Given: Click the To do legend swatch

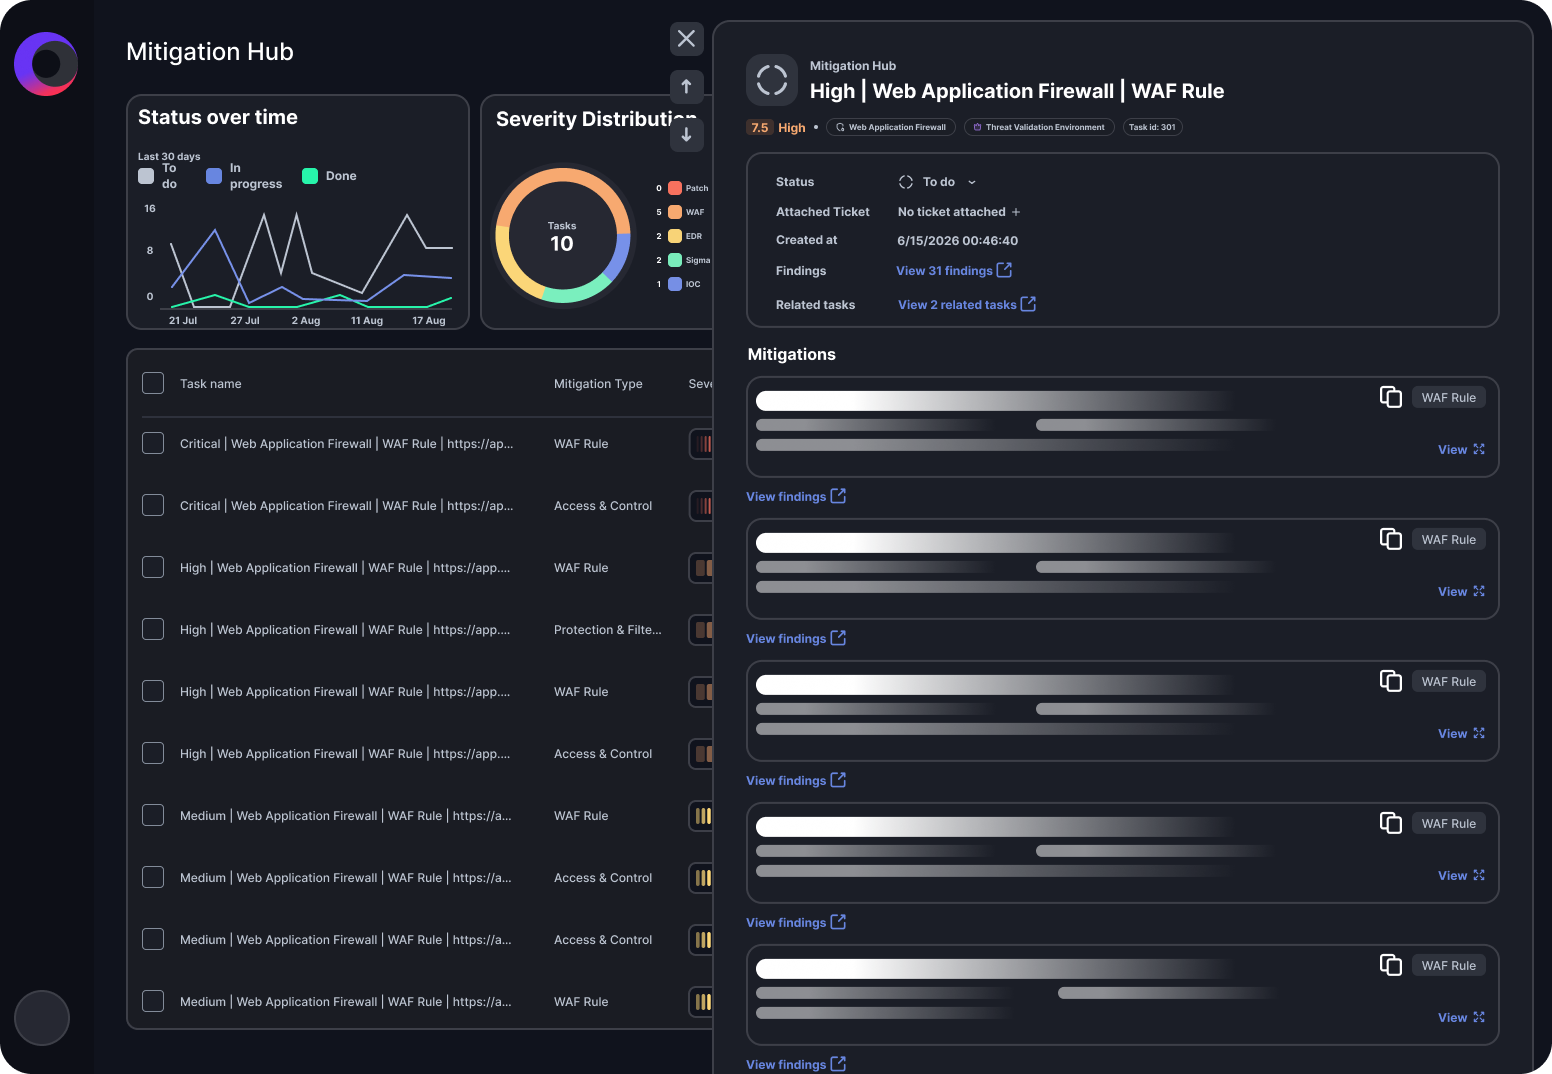Looking at the screenshot, I should click(146, 176).
